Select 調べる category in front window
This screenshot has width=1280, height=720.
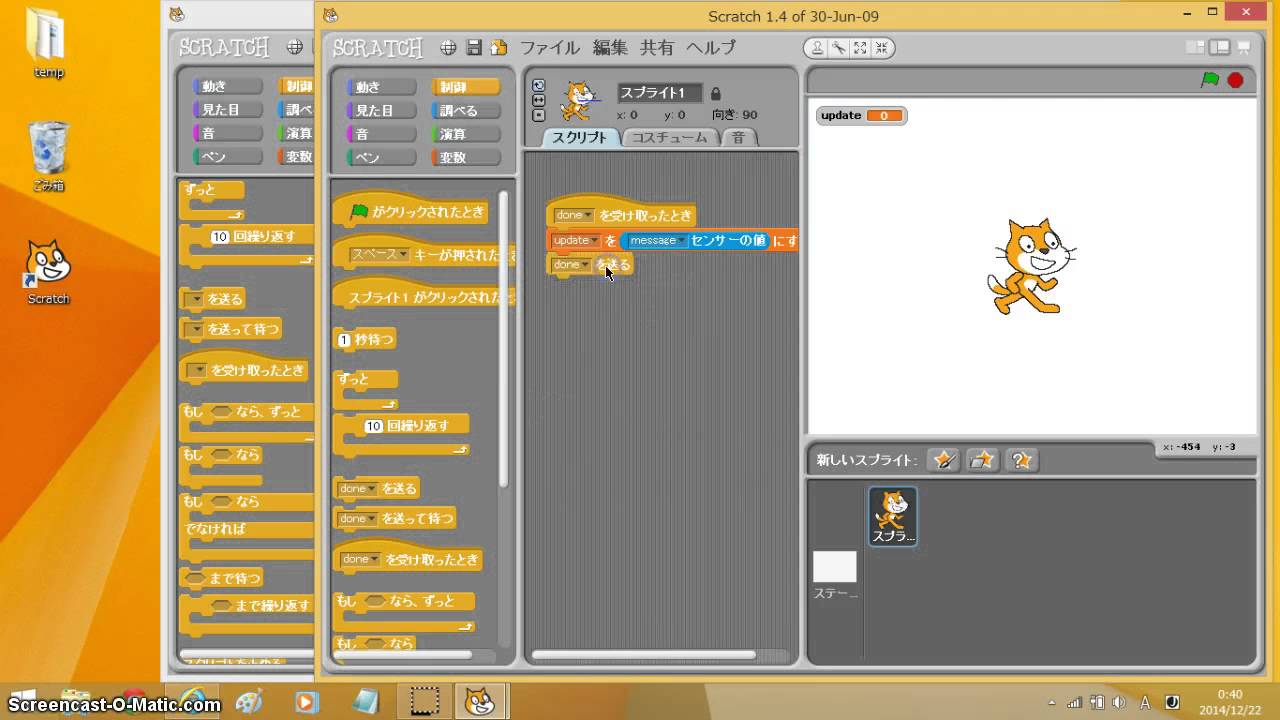tap(467, 110)
